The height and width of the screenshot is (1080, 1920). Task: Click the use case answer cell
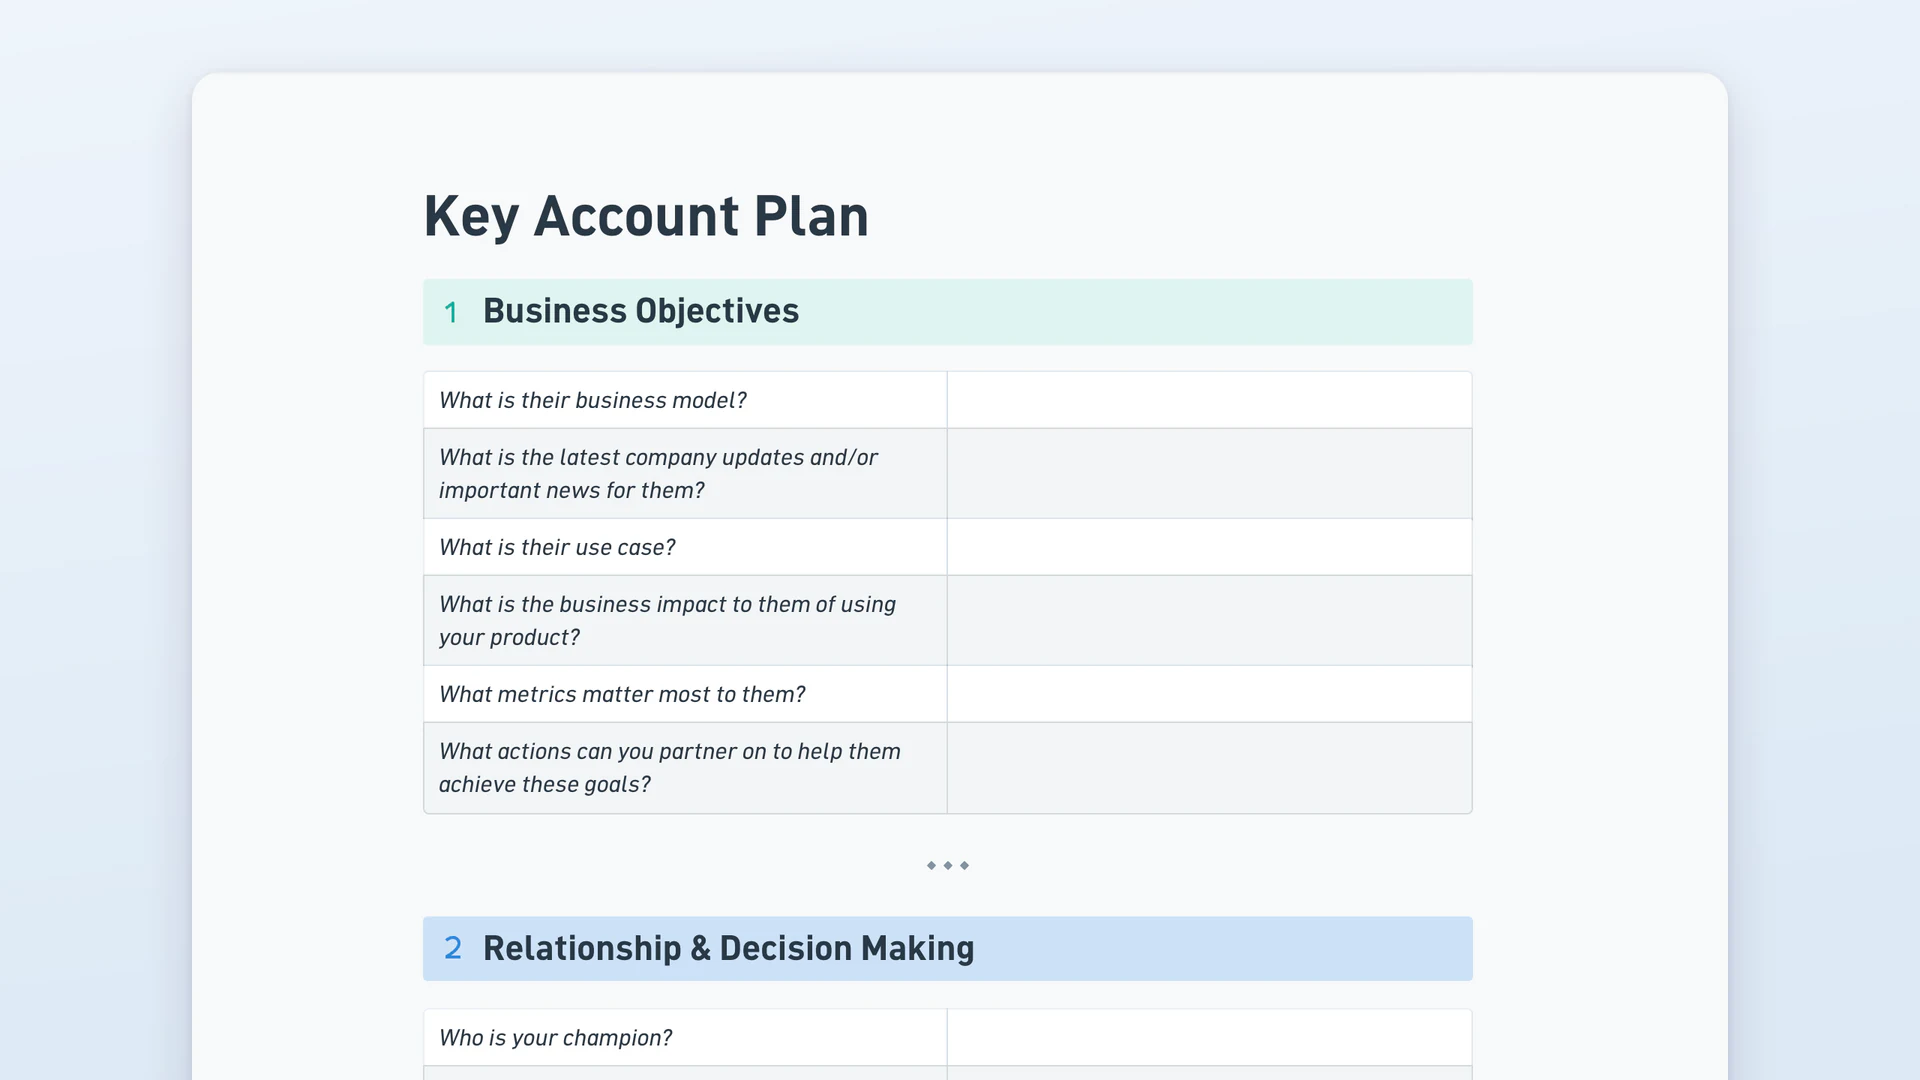pos(1209,547)
